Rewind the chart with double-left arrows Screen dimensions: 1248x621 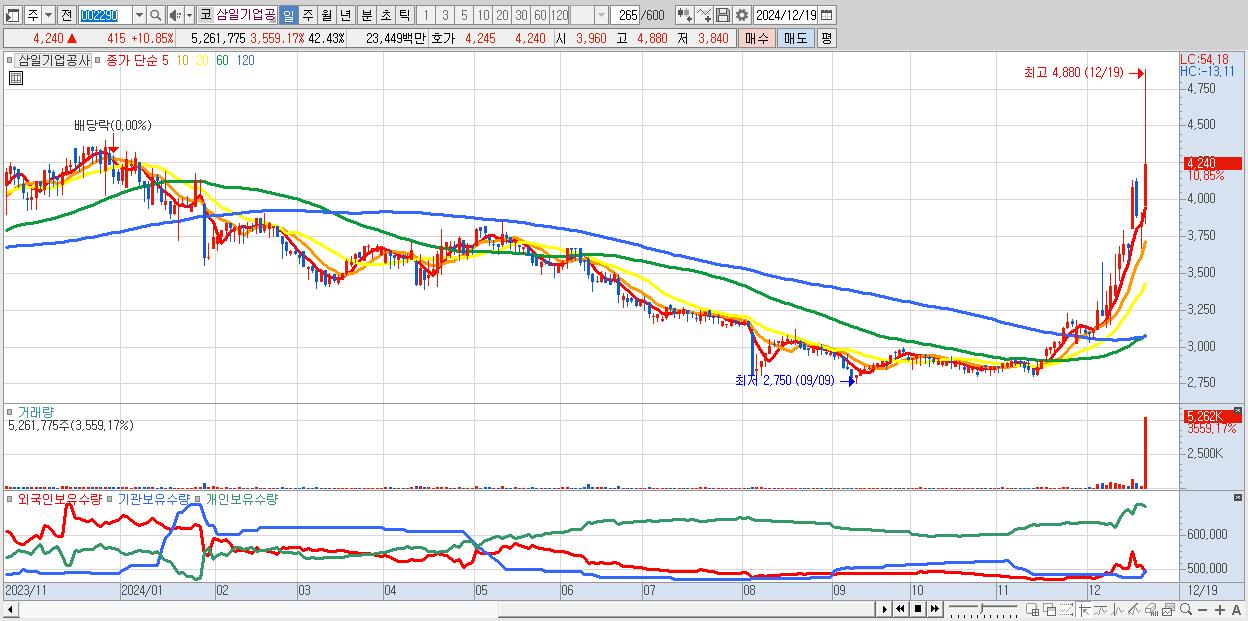[900, 609]
